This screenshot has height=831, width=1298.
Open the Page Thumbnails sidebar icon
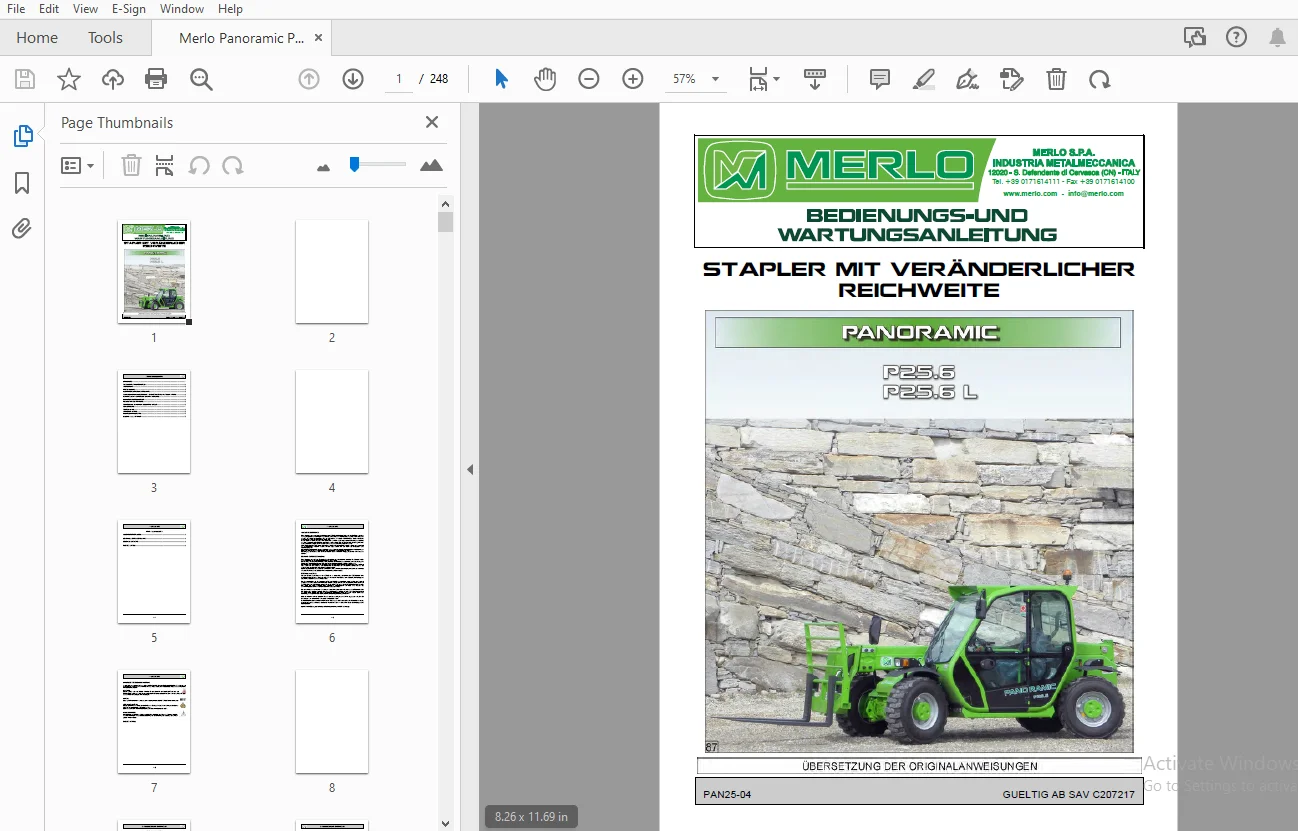coord(23,136)
